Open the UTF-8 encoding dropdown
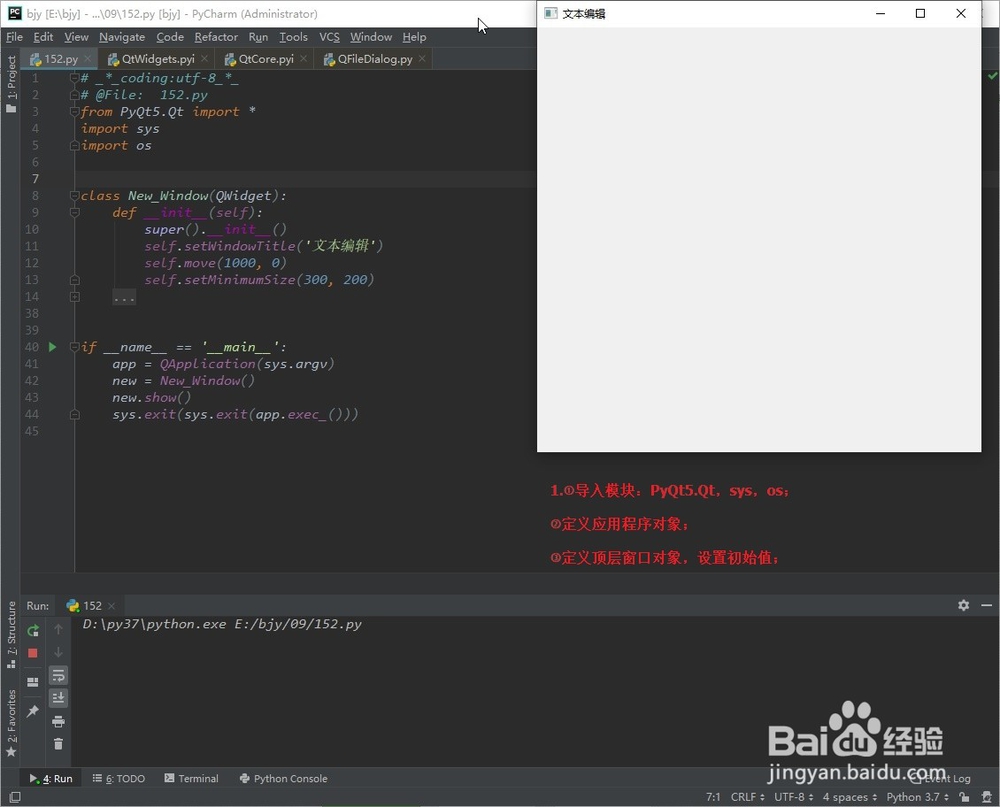1000x807 pixels. click(793, 797)
